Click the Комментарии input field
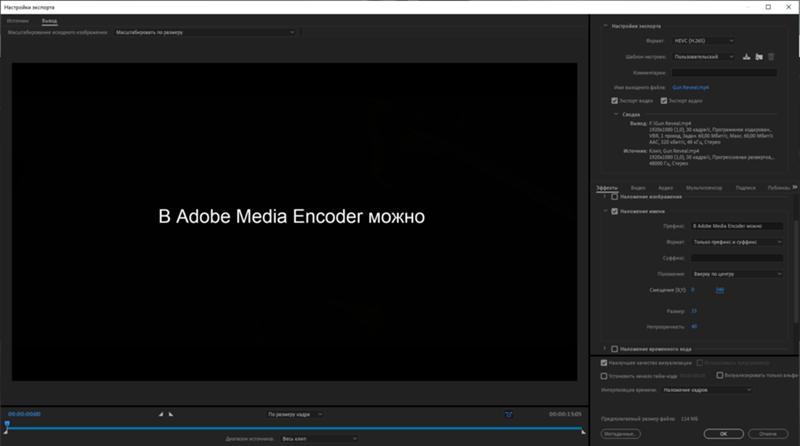 [724, 73]
